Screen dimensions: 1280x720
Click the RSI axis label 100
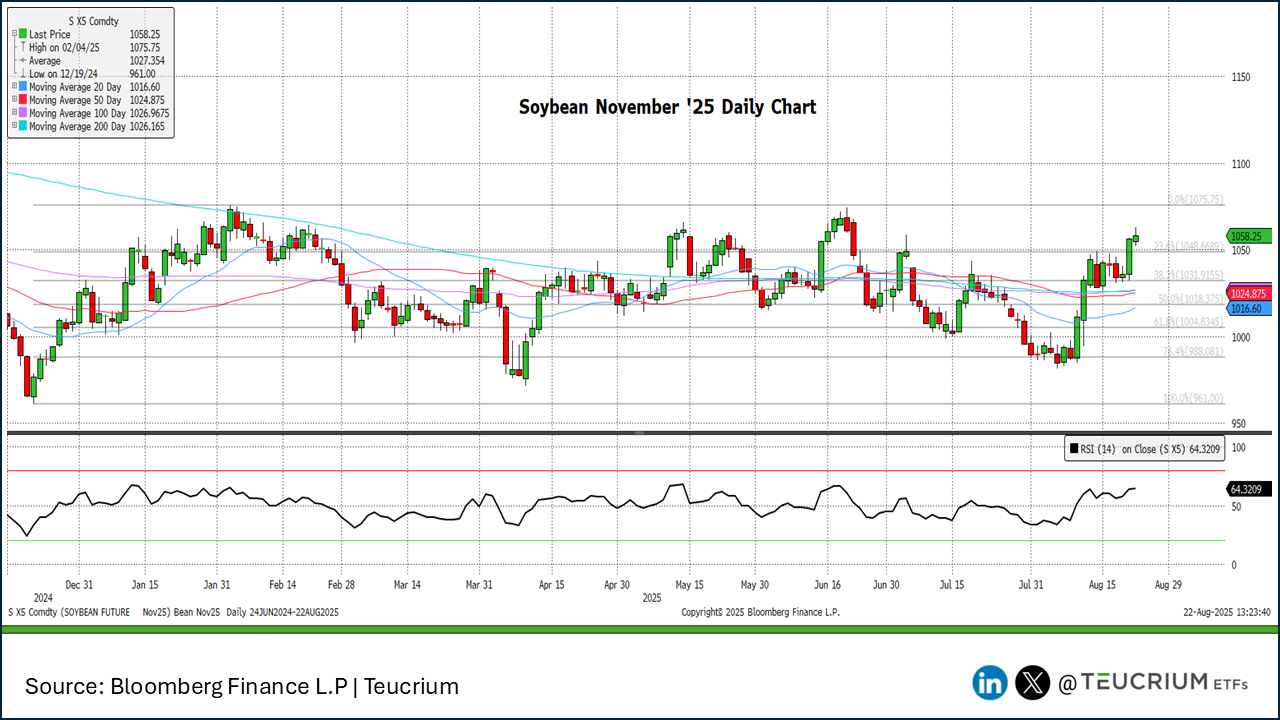coord(1241,447)
